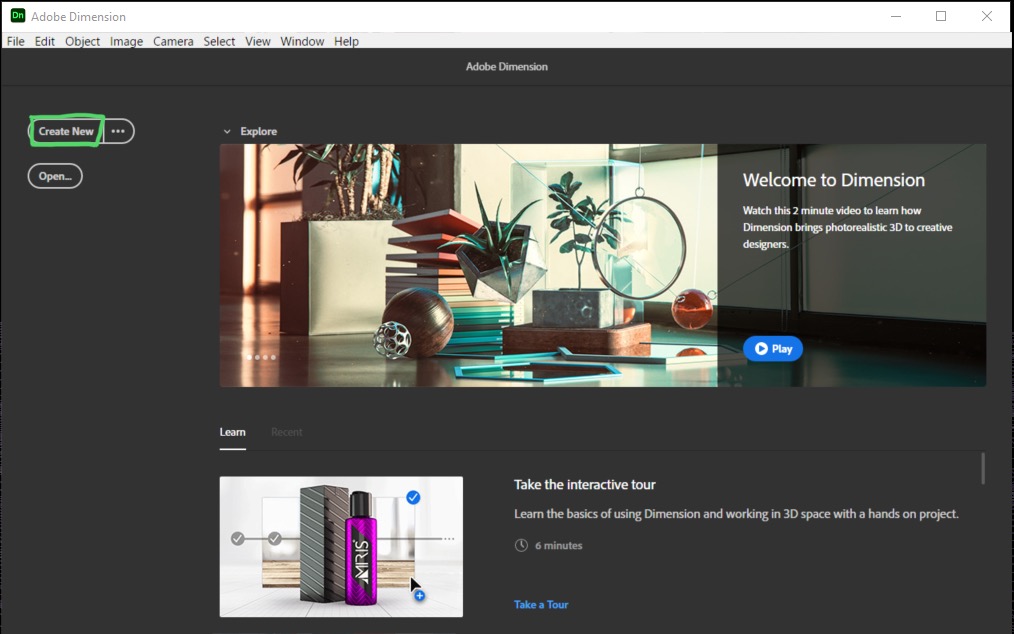Play the Welcome to Dimension video
This screenshot has height=634, width=1014.
[x=773, y=349]
